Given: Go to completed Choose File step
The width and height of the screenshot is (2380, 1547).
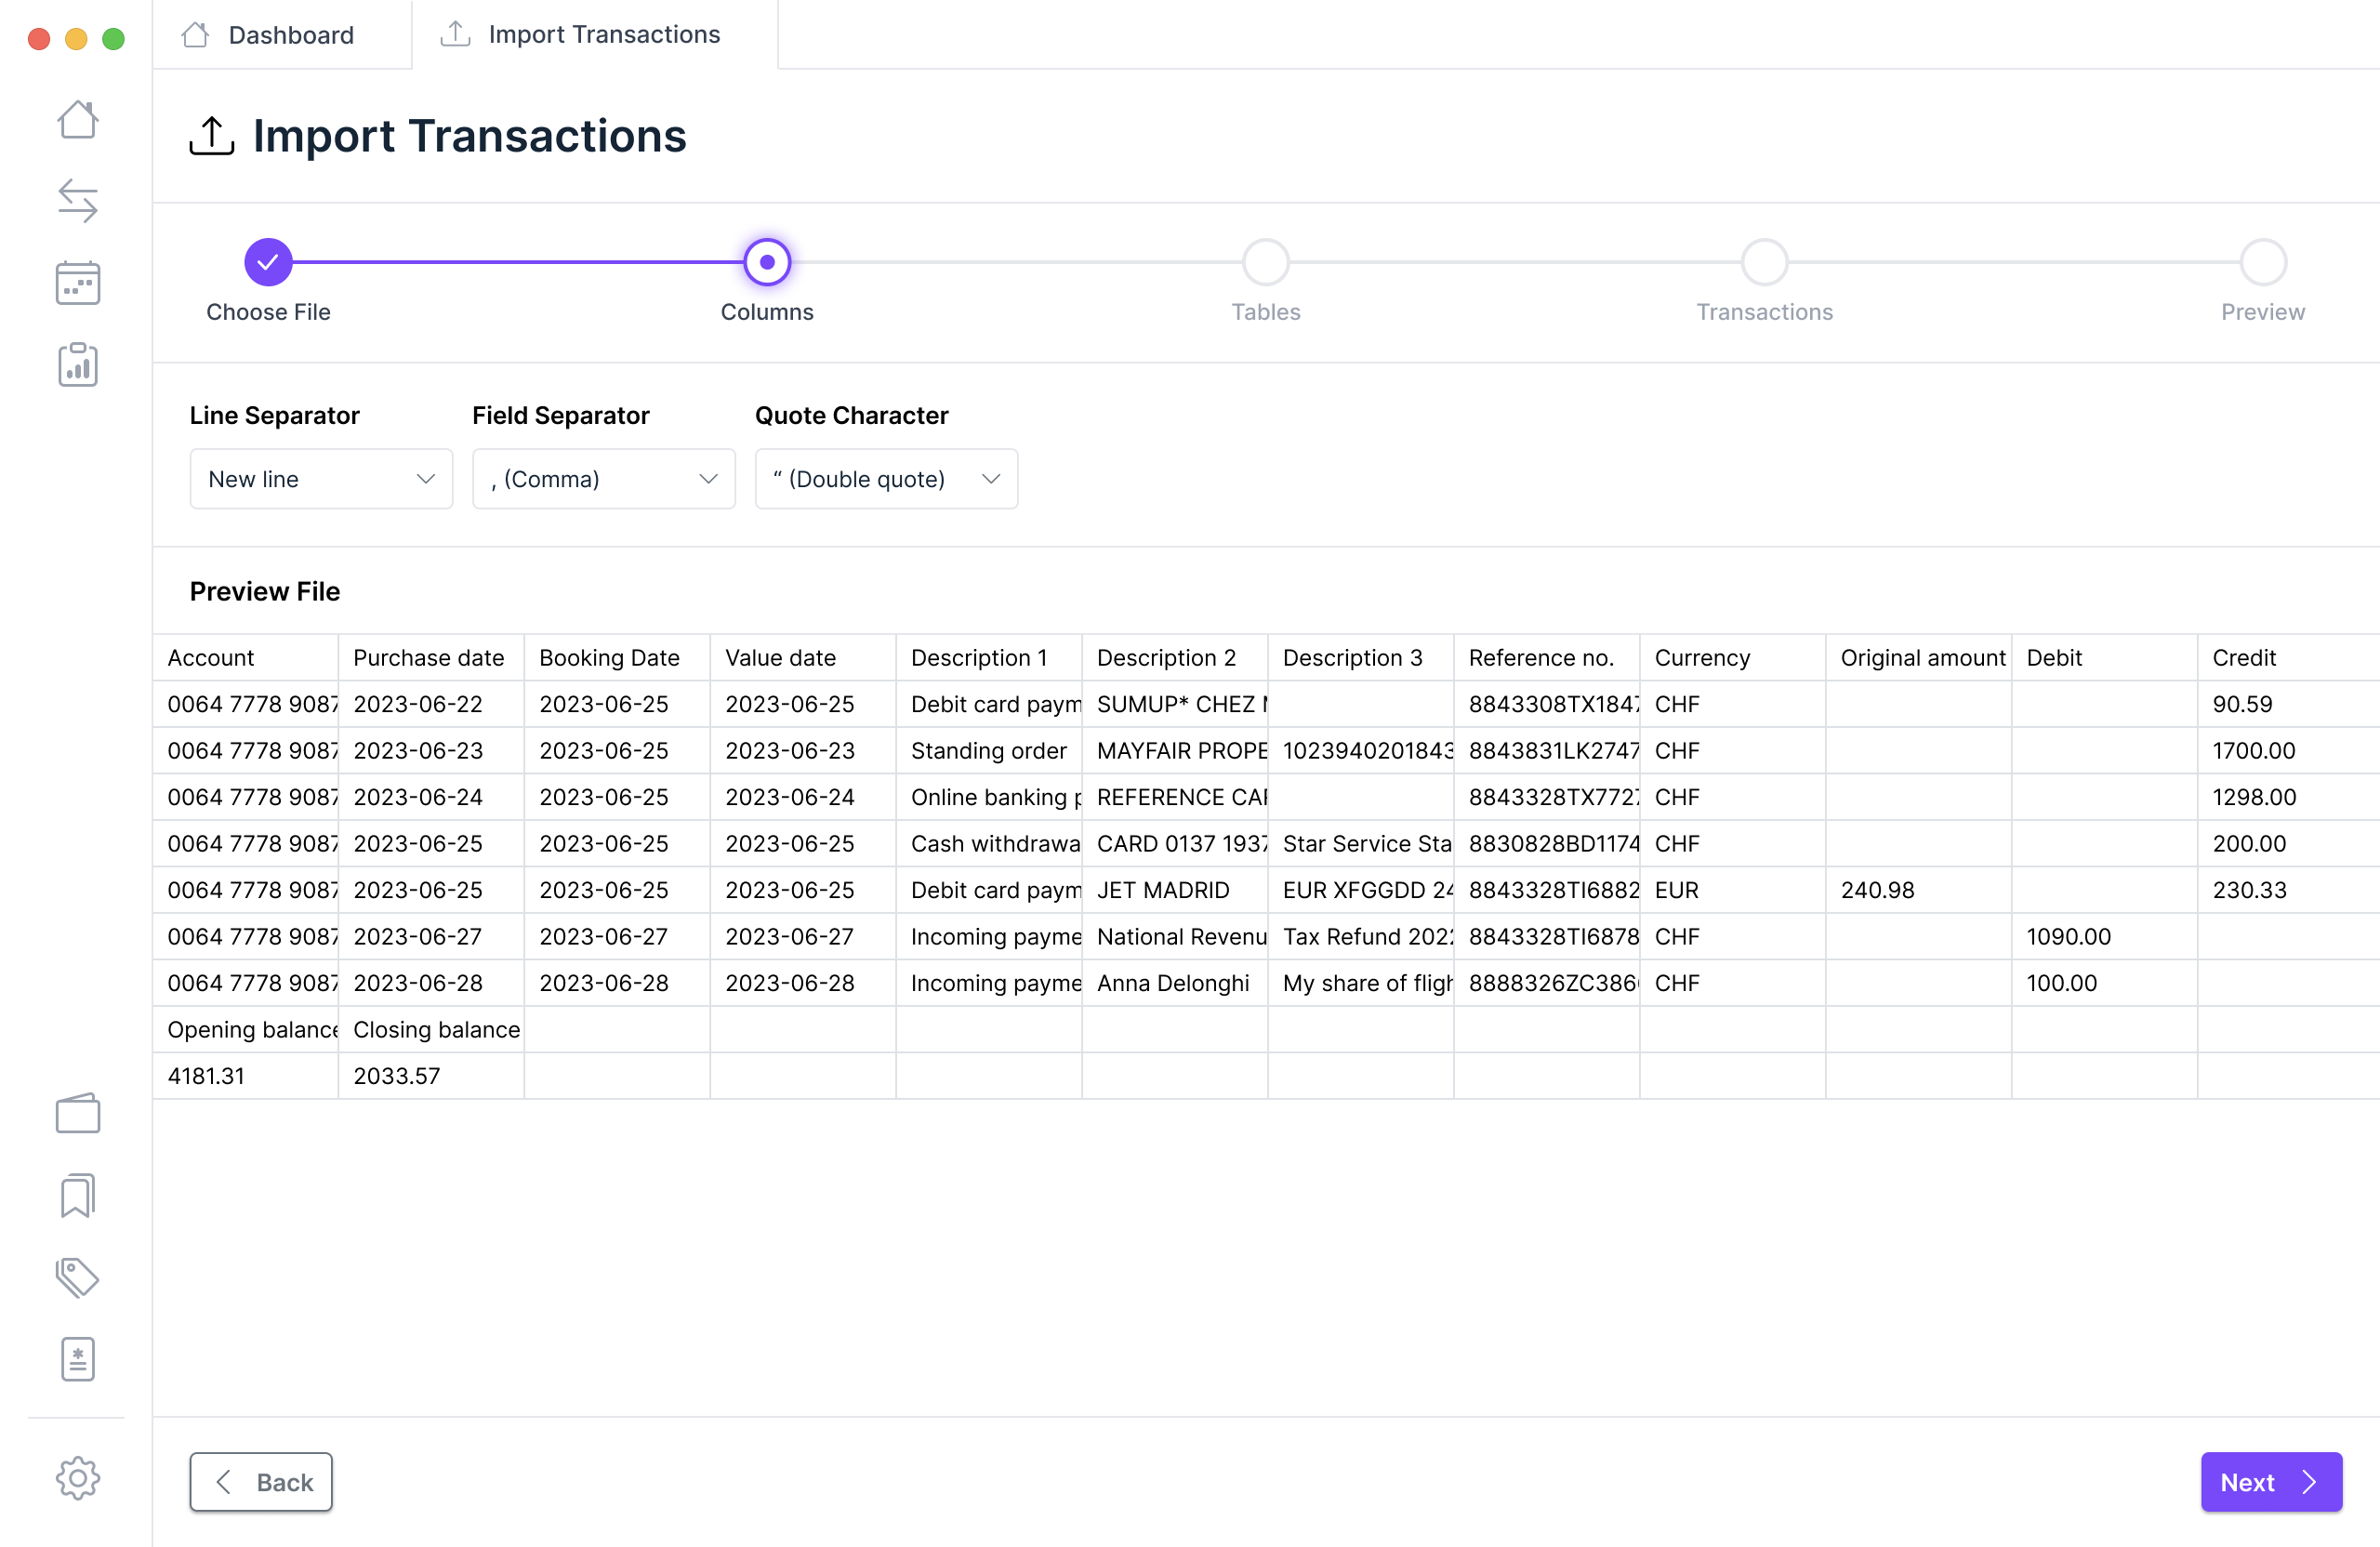Looking at the screenshot, I should 268,262.
